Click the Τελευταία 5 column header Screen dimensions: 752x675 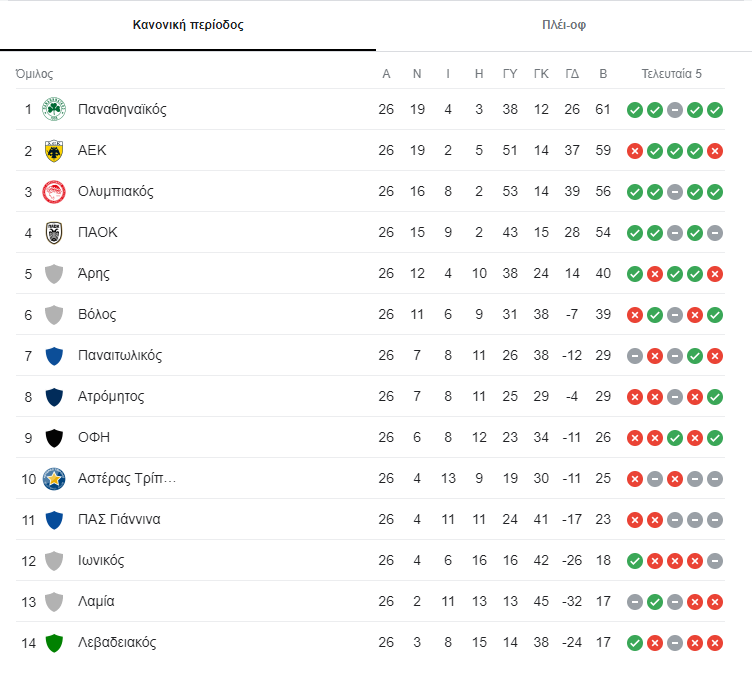point(671,74)
